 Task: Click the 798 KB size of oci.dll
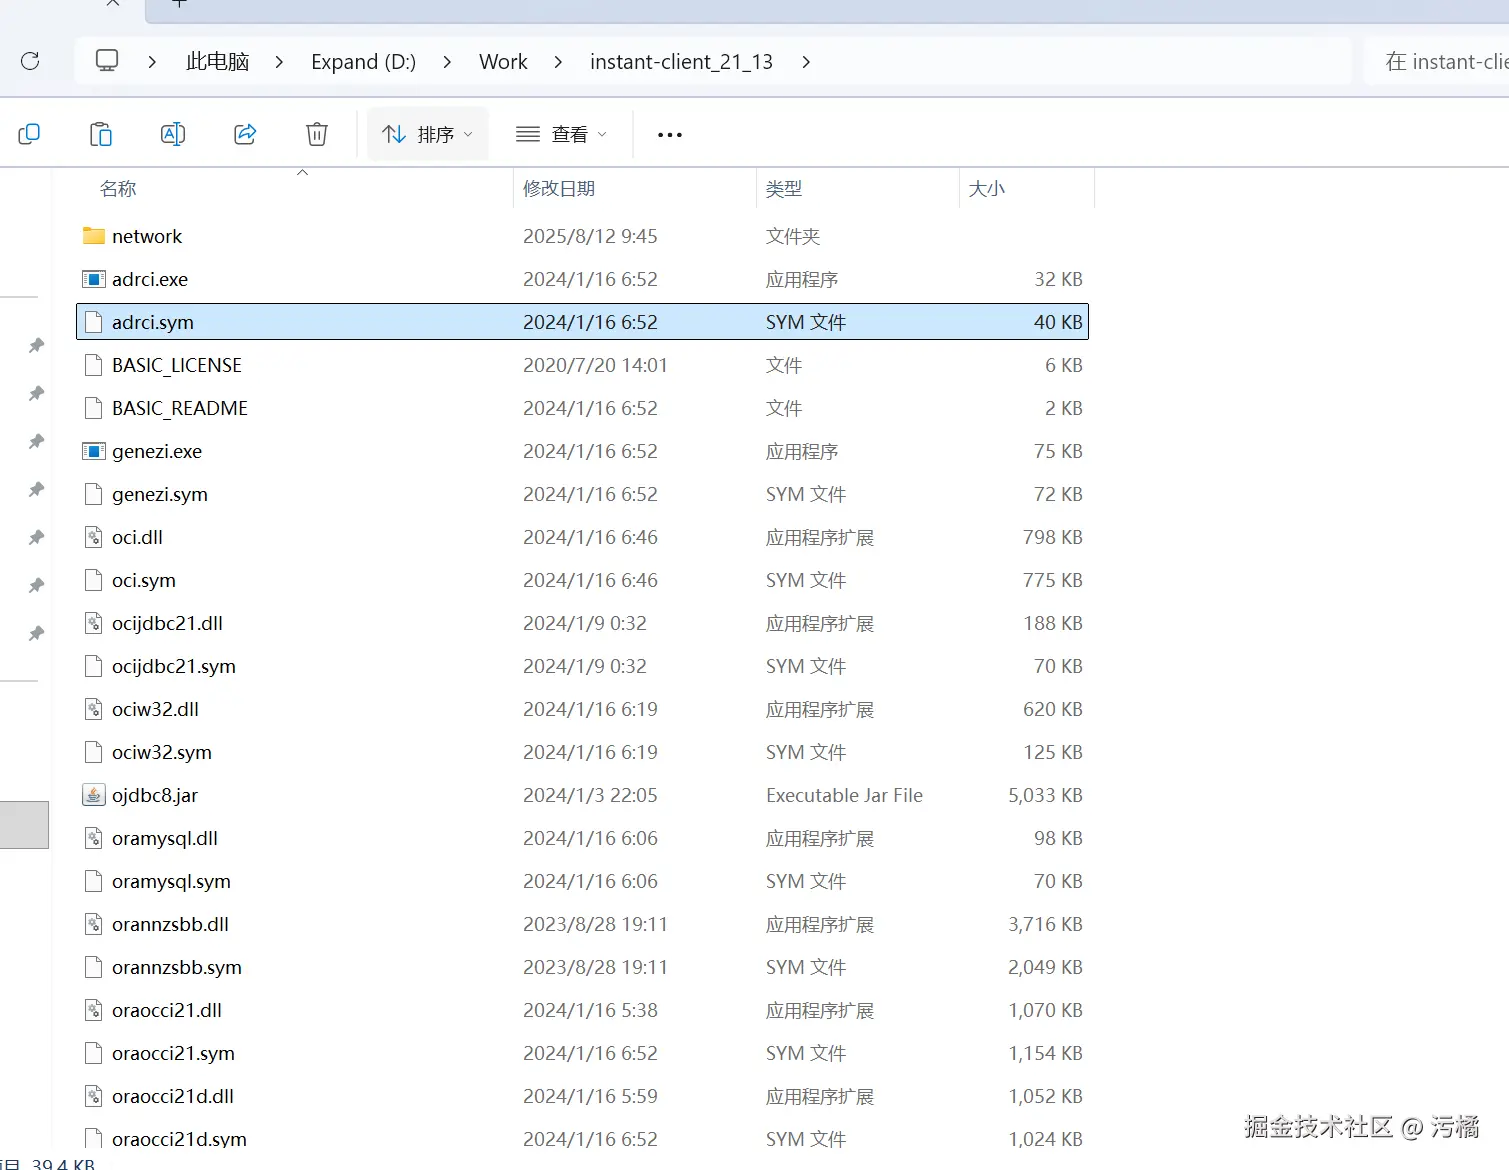tap(1053, 537)
